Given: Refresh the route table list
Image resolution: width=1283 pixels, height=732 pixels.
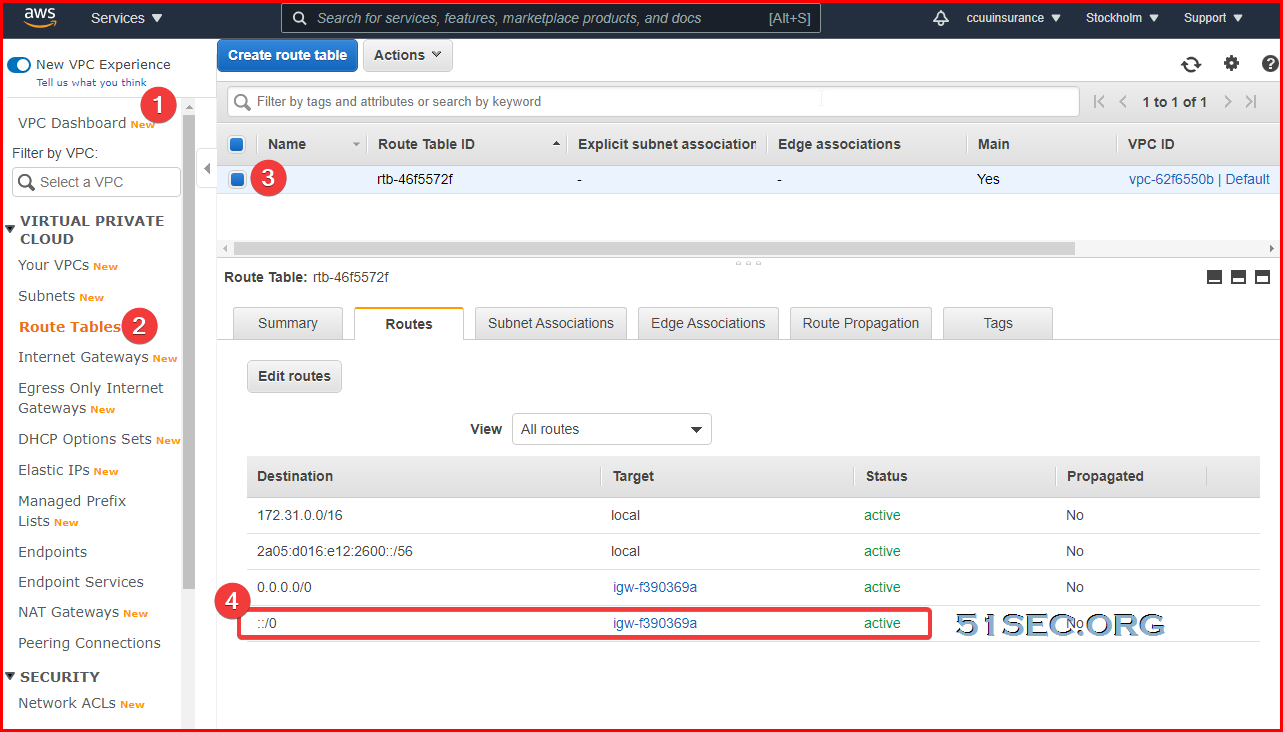Looking at the screenshot, I should 1191,64.
